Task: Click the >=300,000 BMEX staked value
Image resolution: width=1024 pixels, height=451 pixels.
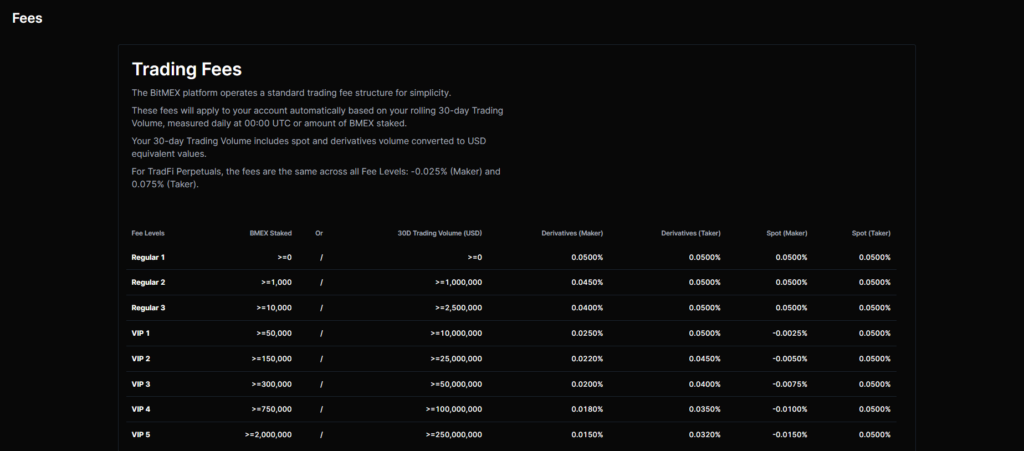Action: coord(272,384)
